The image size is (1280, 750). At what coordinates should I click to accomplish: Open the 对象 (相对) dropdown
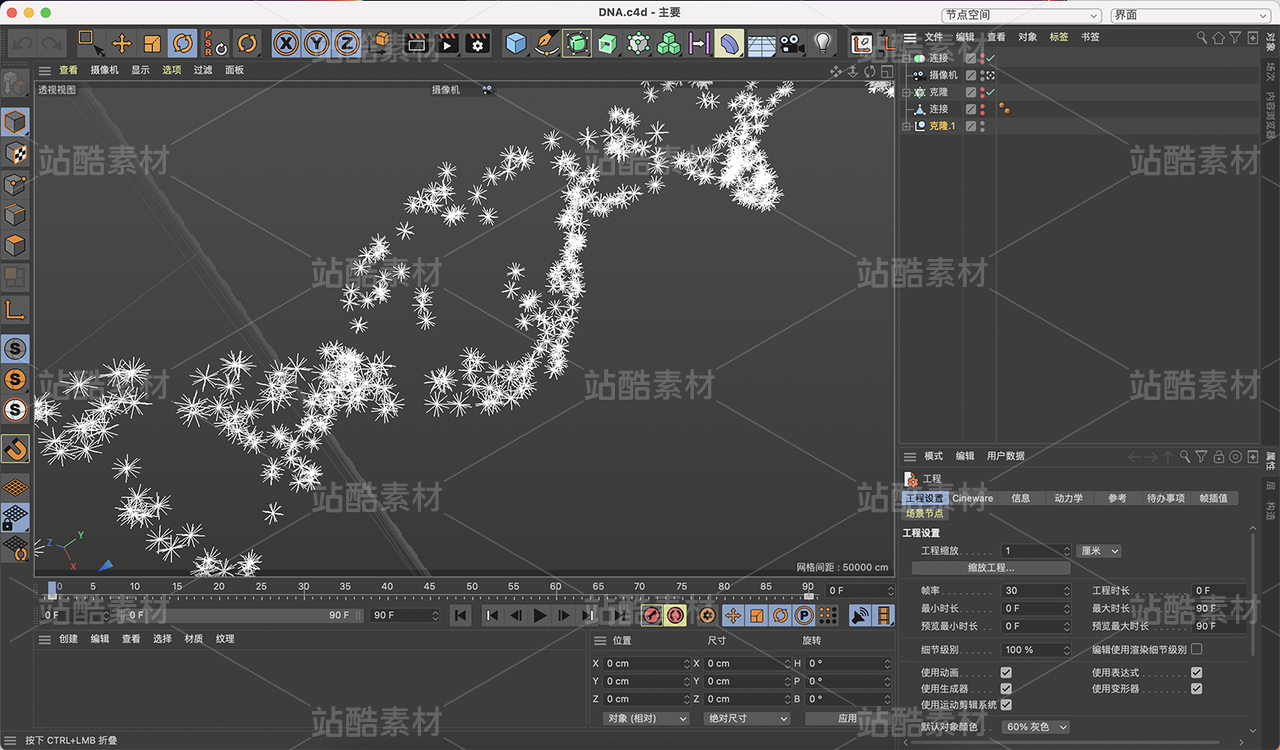click(x=646, y=718)
